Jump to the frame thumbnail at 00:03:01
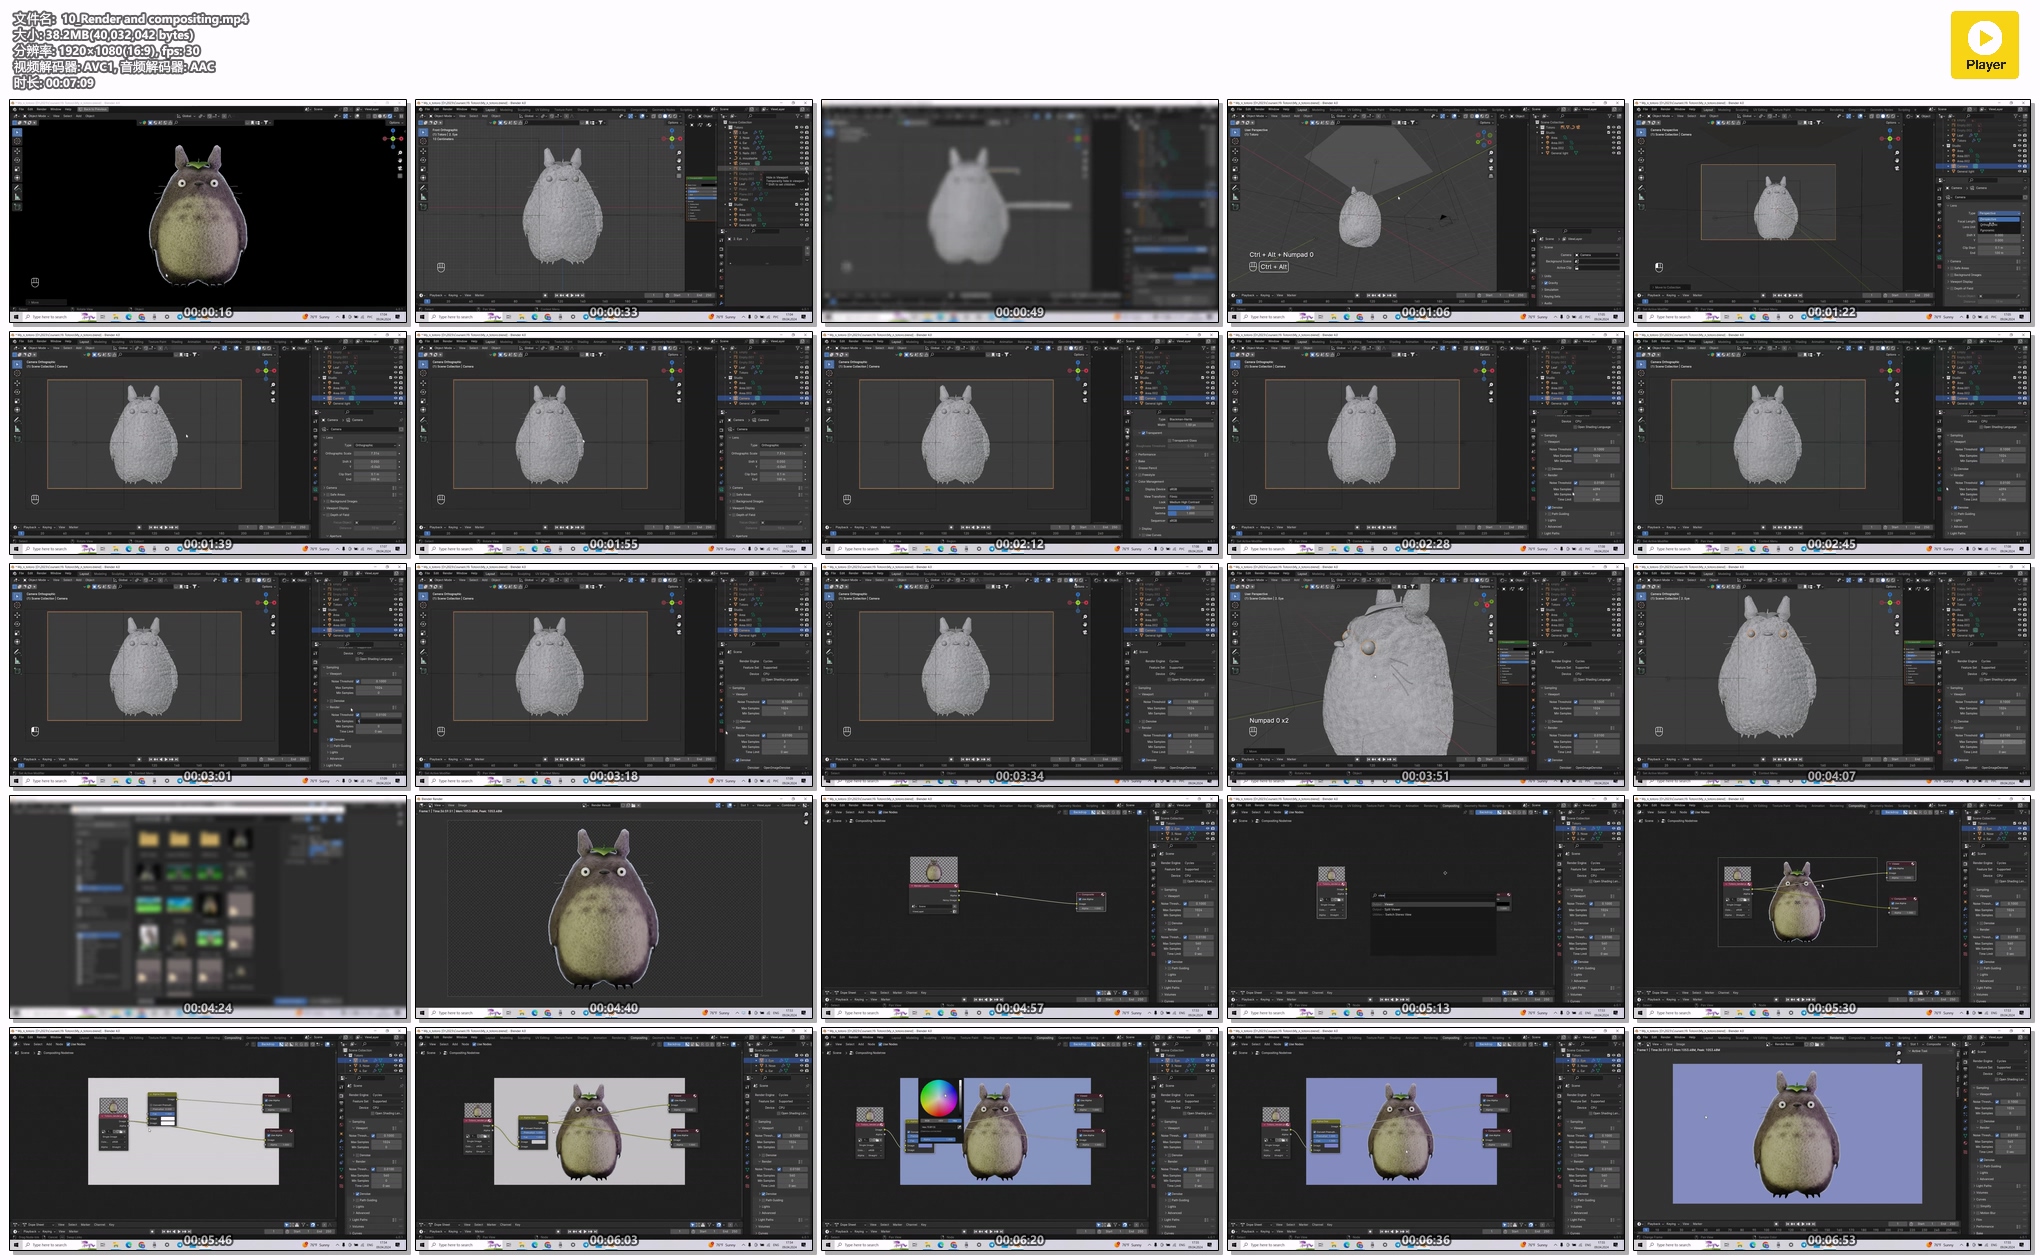Screen dimensions: 2040x1260 209,675
